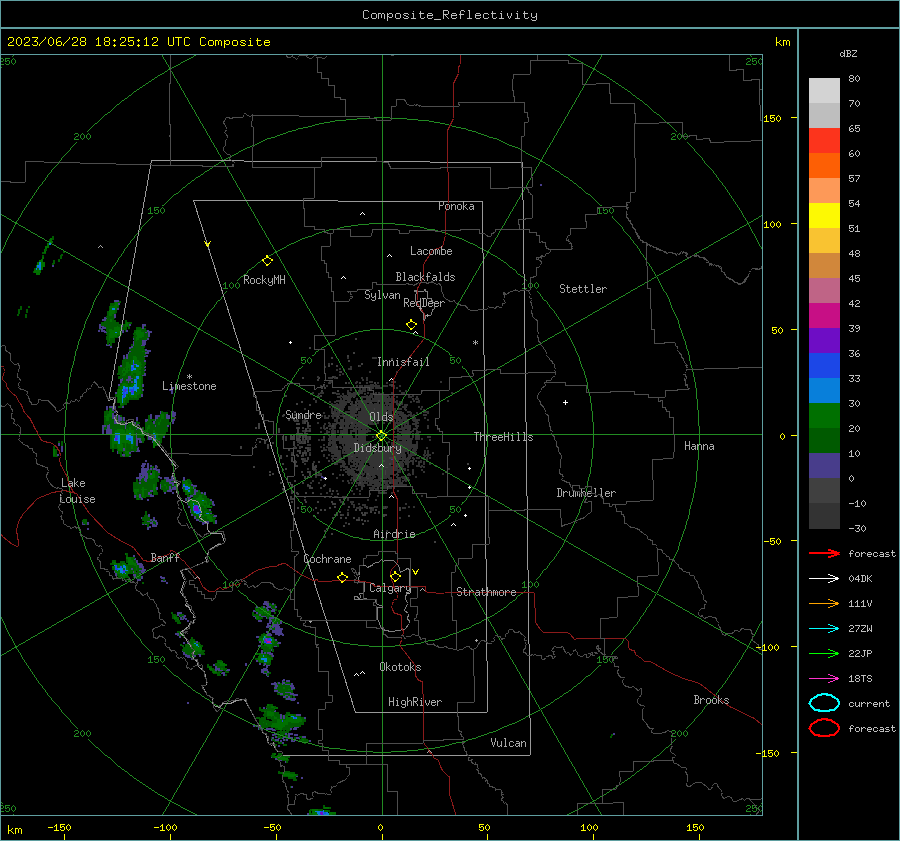This screenshot has height=841, width=900.
Task: Click the '18TS' legend text
Action: (x=860, y=679)
